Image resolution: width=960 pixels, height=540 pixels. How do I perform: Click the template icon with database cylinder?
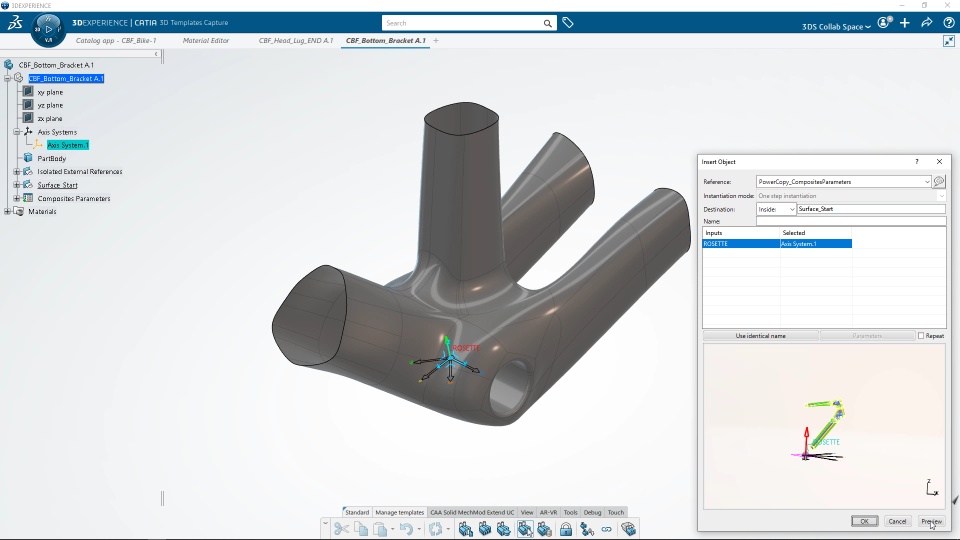click(x=544, y=529)
